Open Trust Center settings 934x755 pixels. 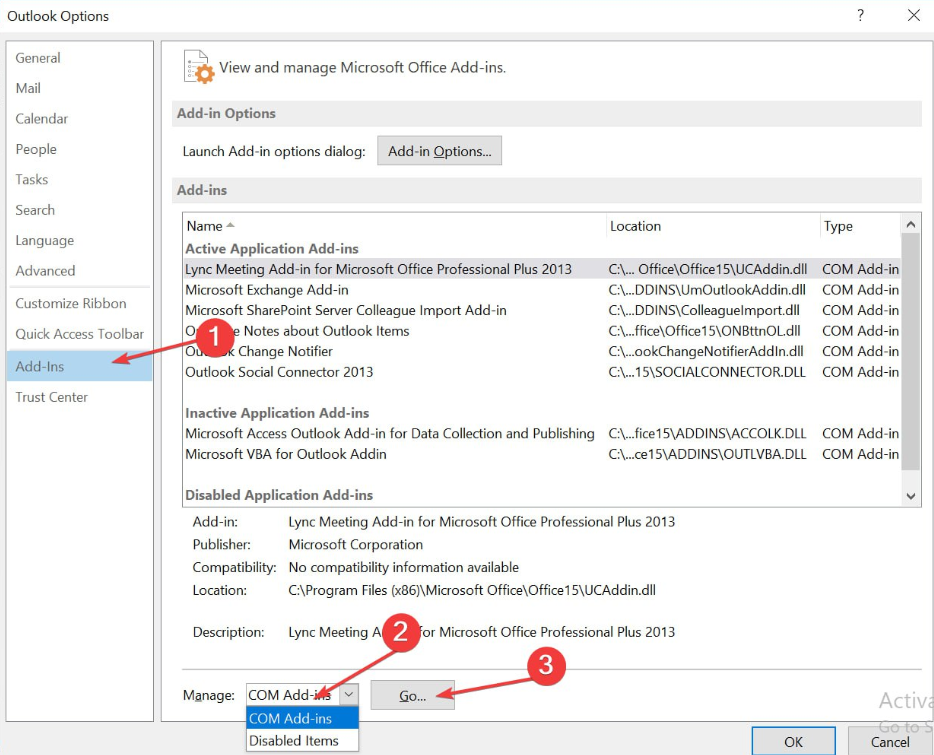click(x=51, y=397)
